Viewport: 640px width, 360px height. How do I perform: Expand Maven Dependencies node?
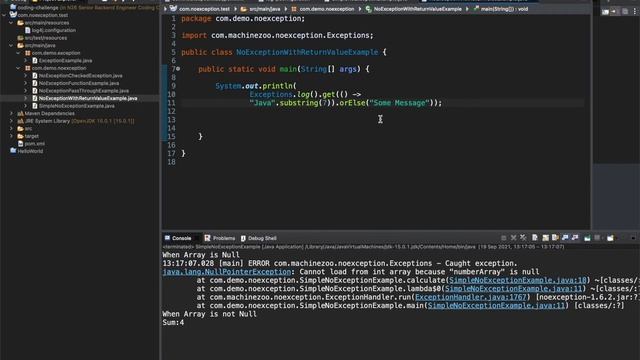click(11, 113)
